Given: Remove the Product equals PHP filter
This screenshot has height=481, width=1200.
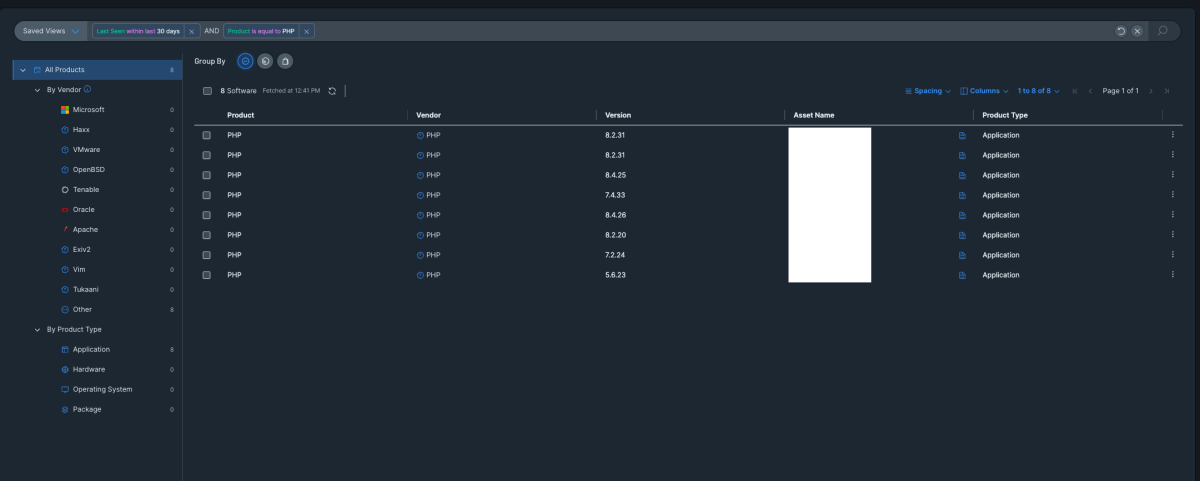Looking at the screenshot, I should pyautogui.click(x=307, y=31).
